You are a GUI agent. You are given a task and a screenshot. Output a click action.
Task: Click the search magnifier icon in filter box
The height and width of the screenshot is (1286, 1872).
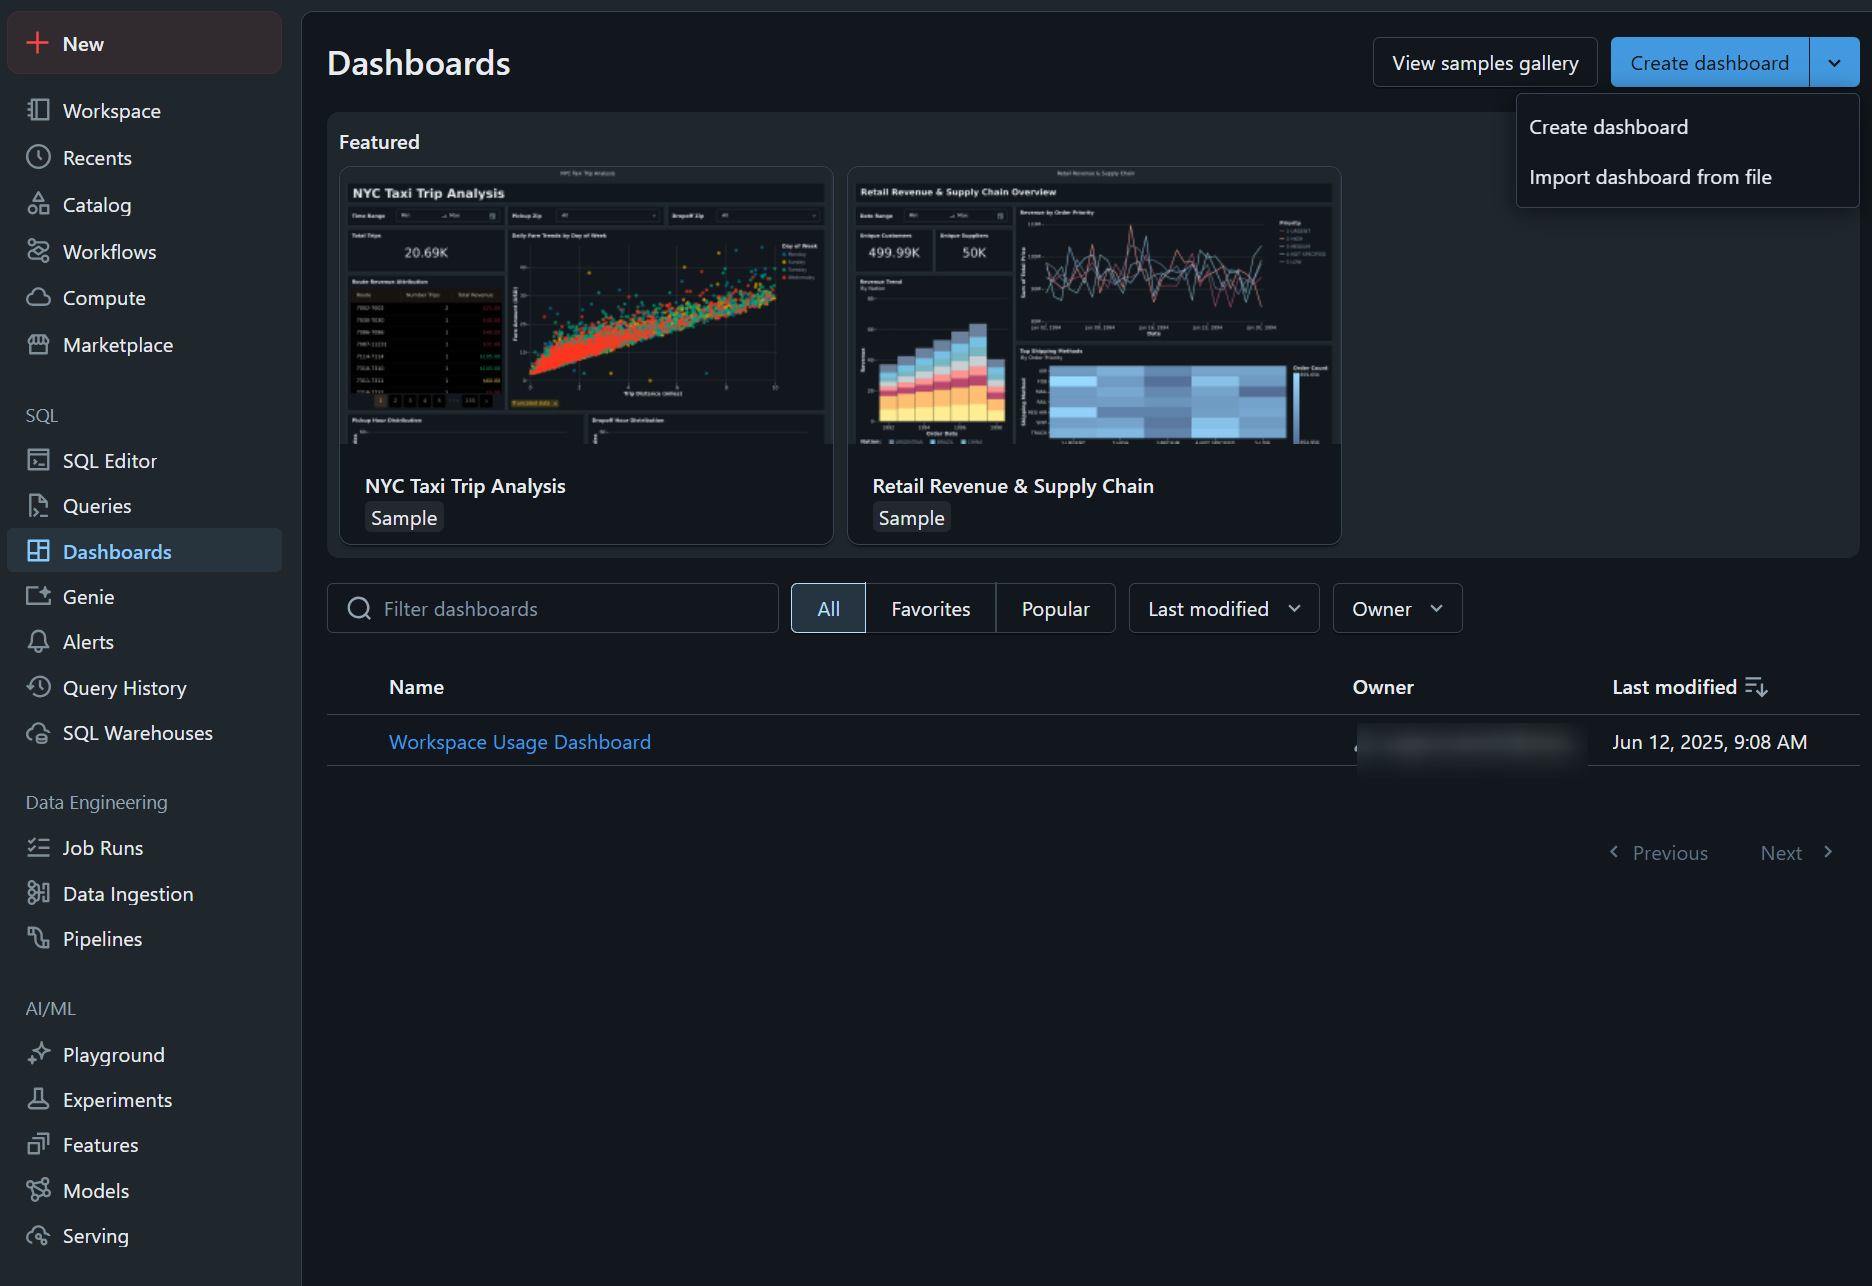coord(359,608)
